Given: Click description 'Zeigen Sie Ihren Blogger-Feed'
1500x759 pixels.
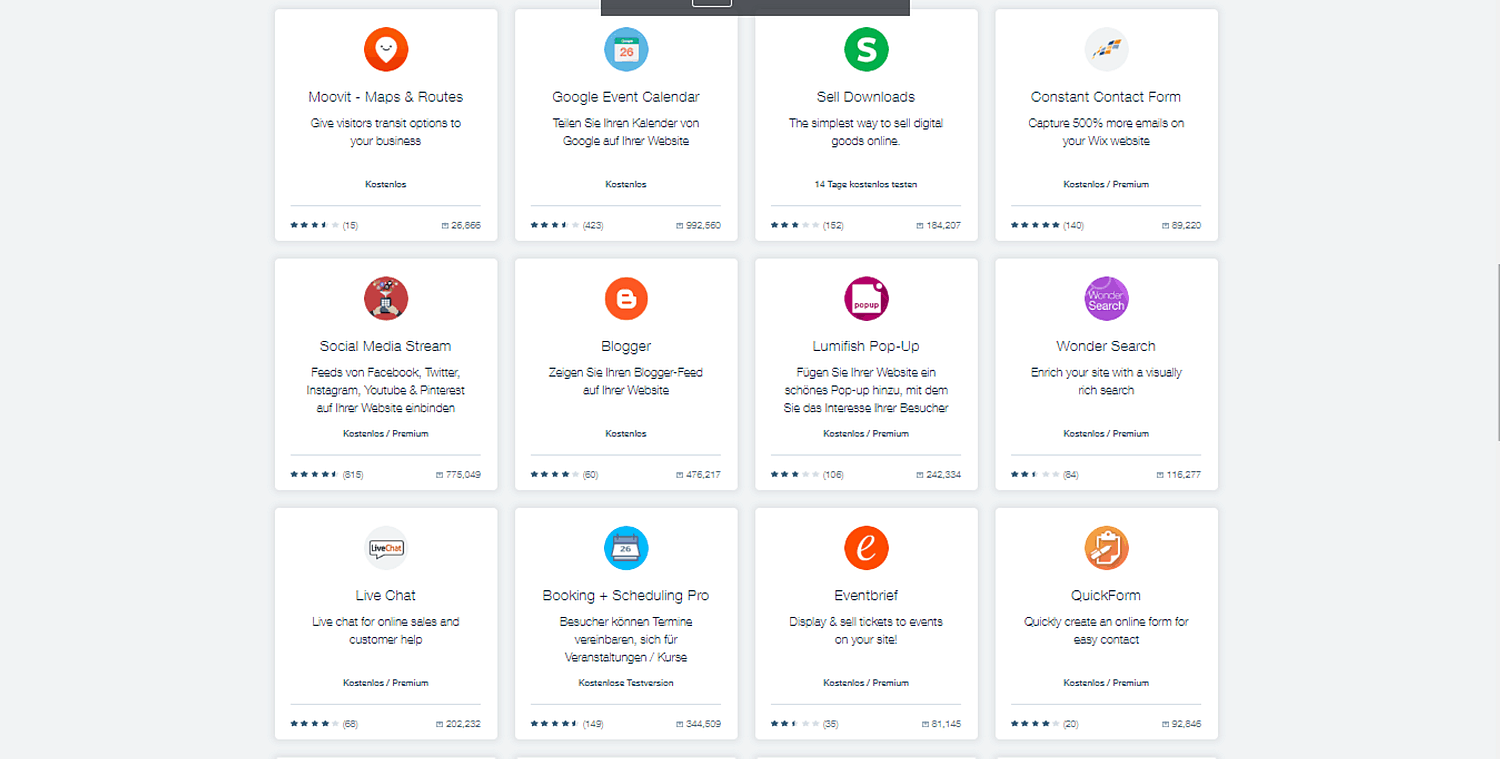Looking at the screenshot, I should (626, 381).
